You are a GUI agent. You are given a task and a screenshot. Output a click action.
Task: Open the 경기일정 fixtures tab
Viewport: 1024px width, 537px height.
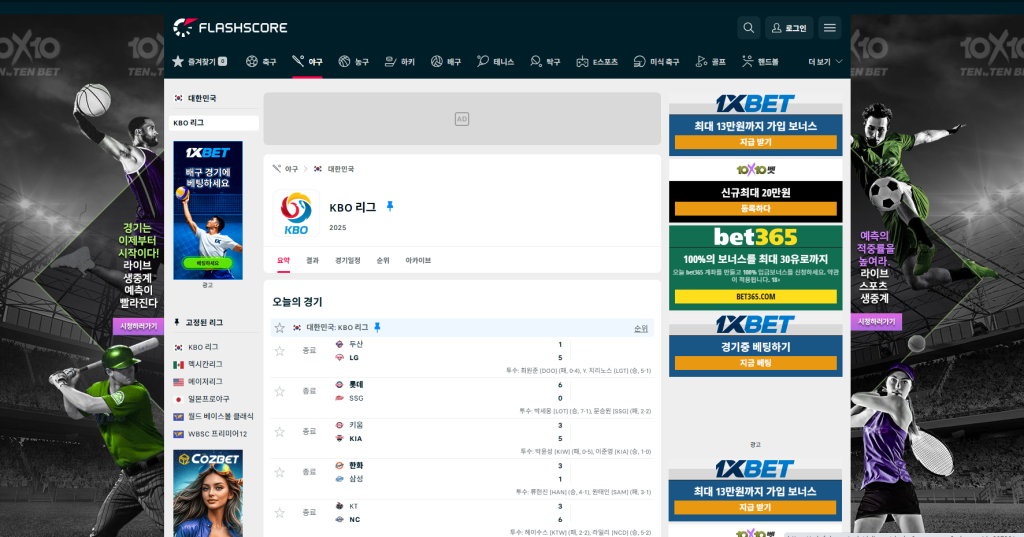coord(347,260)
